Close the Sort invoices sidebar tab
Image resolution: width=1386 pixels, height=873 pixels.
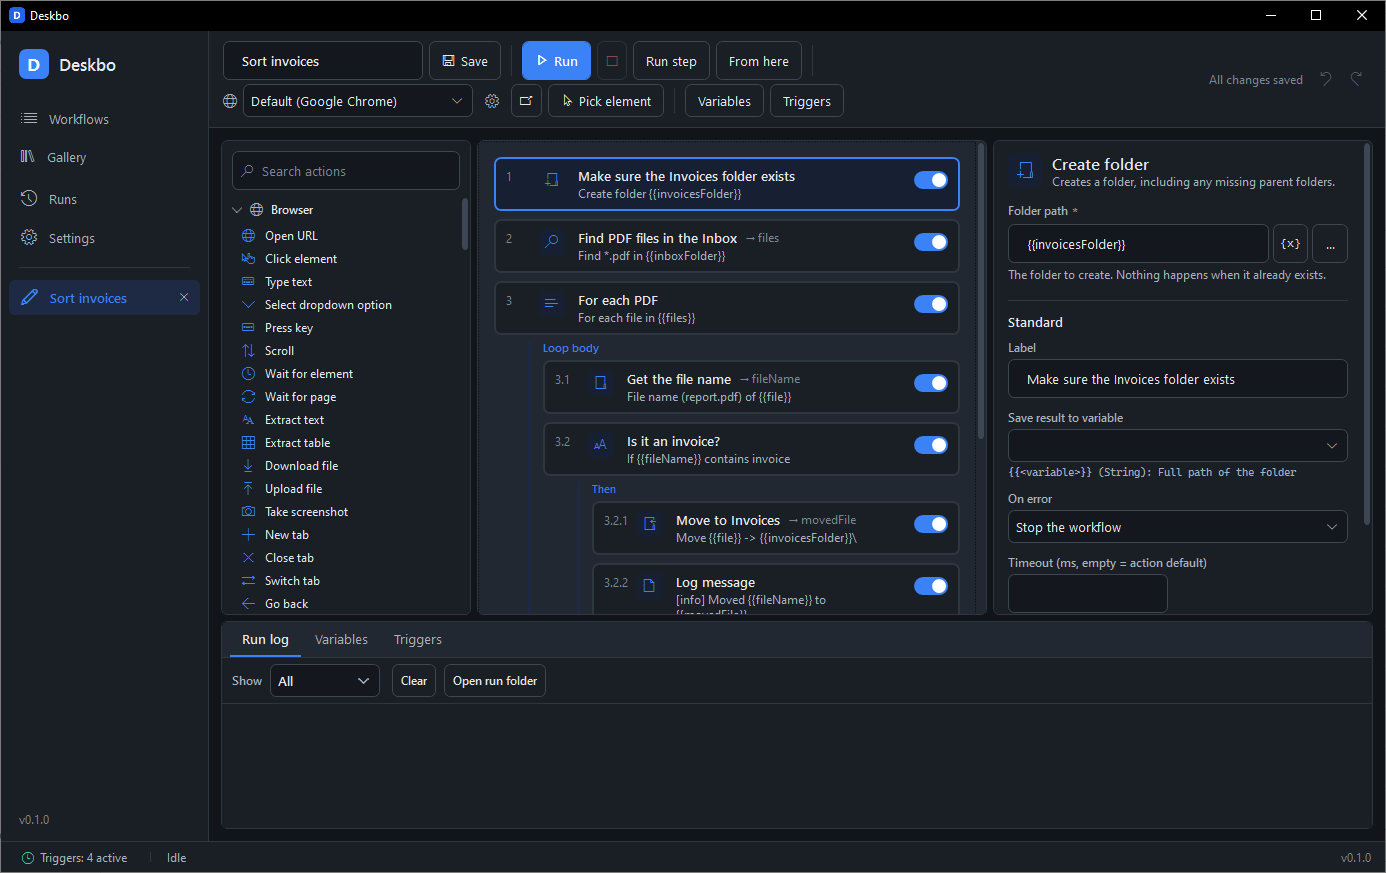click(x=184, y=298)
